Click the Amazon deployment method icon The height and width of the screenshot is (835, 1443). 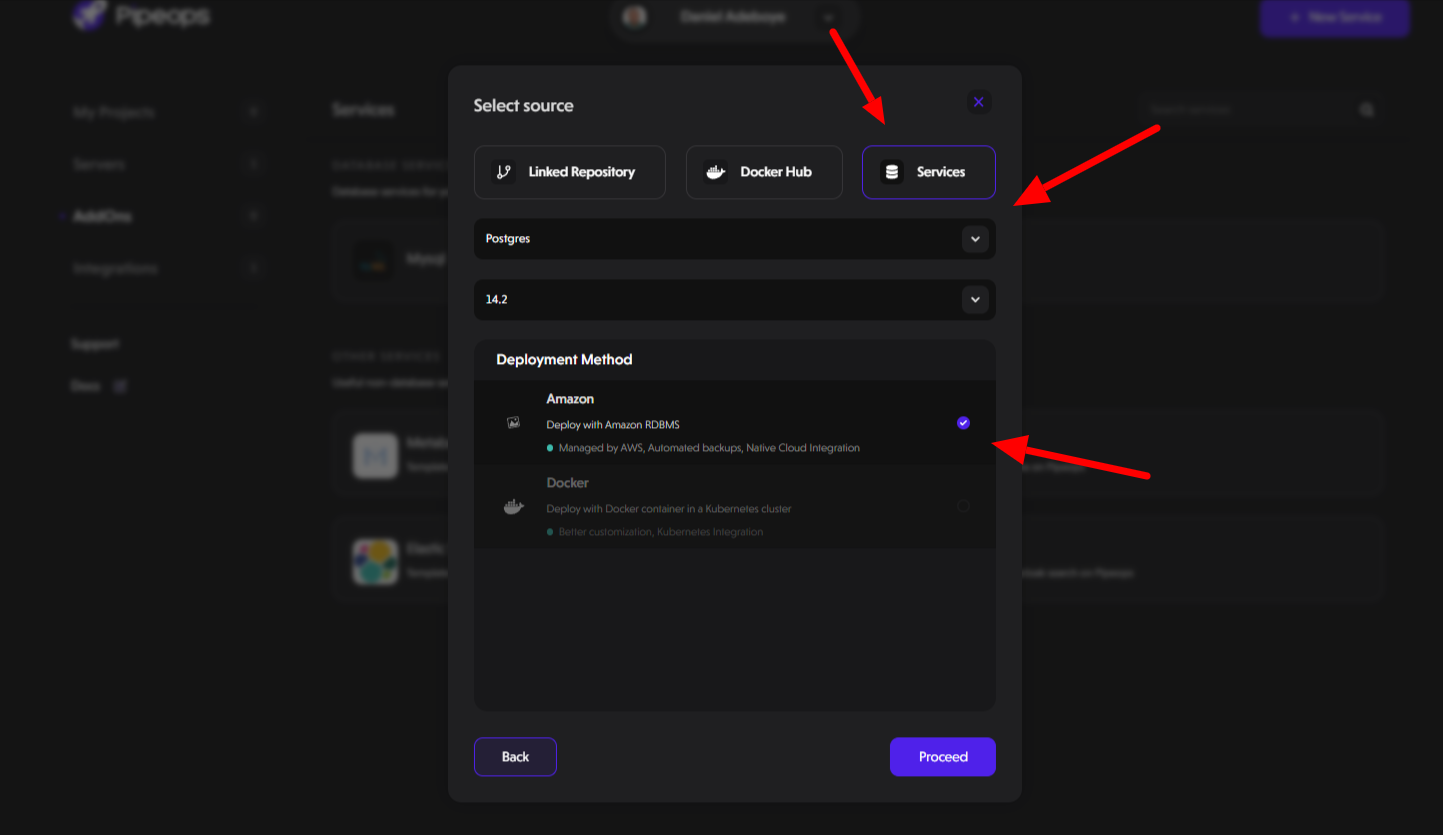click(x=513, y=423)
